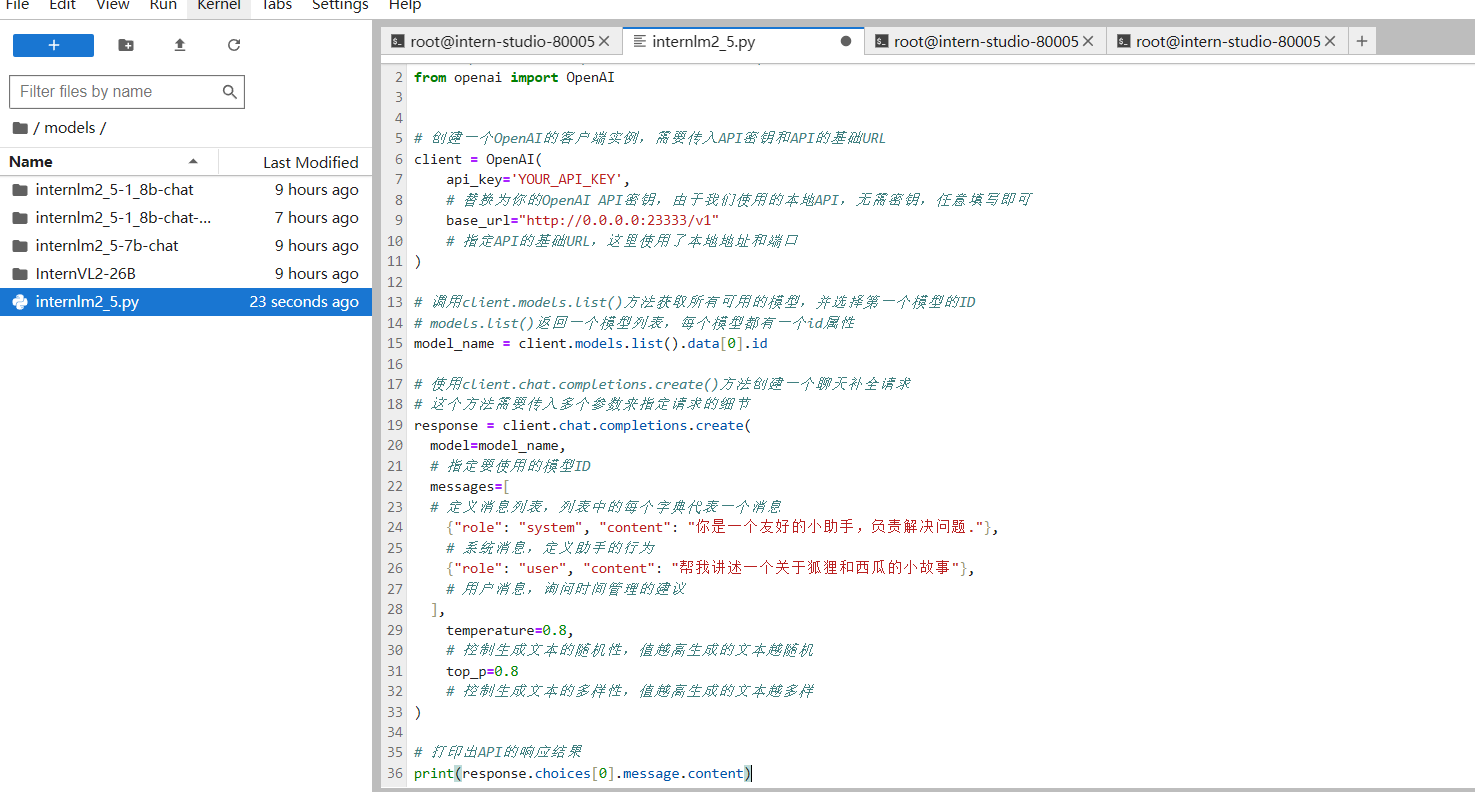Add a new tab with the plus button
The image size is (1475, 792).
tap(1362, 41)
